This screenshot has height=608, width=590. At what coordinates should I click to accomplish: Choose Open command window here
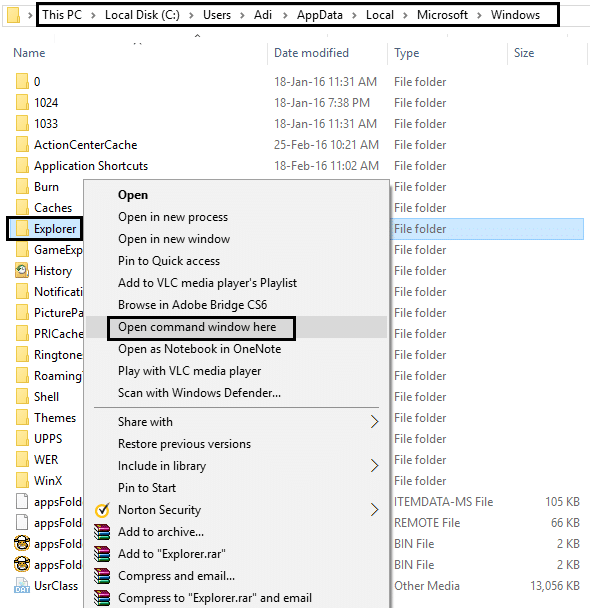(x=197, y=327)
